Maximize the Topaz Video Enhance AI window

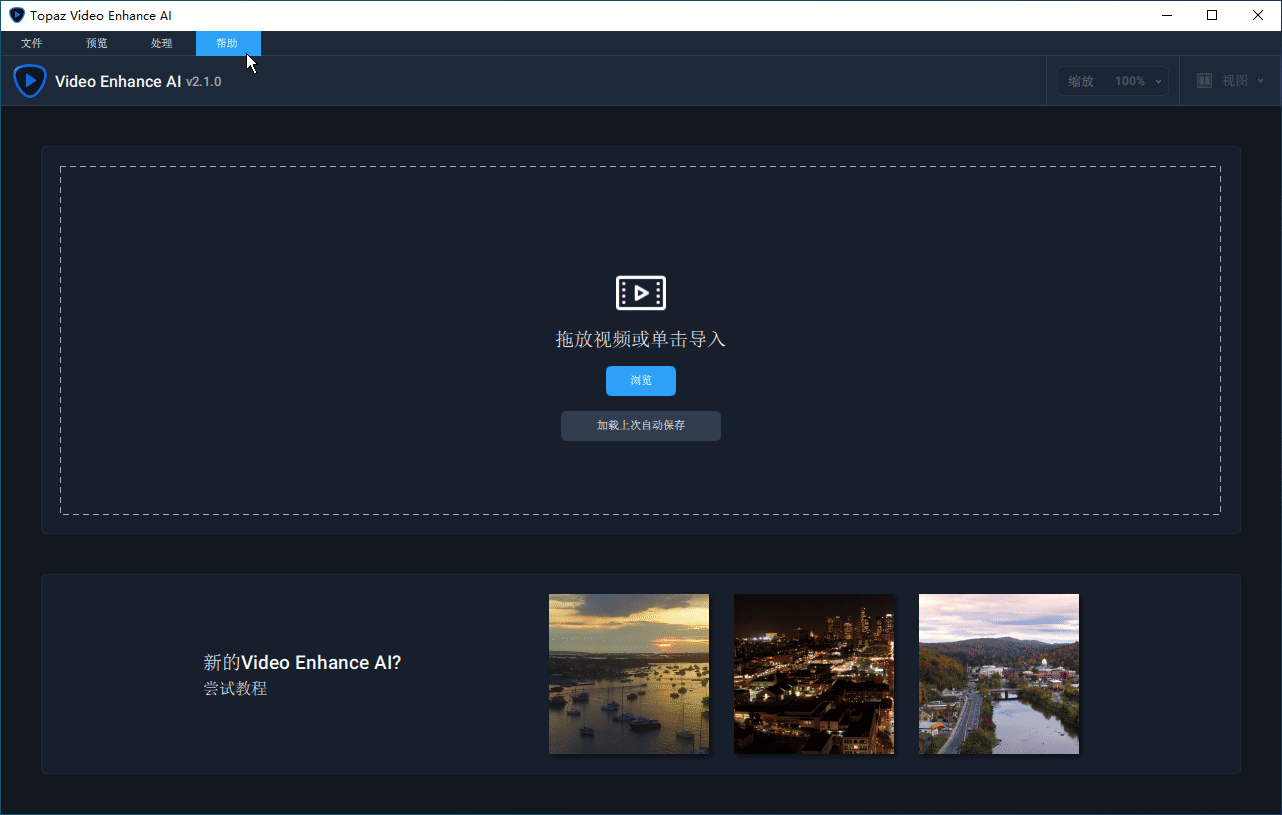pyautogui.click(x=1212, y=15)
